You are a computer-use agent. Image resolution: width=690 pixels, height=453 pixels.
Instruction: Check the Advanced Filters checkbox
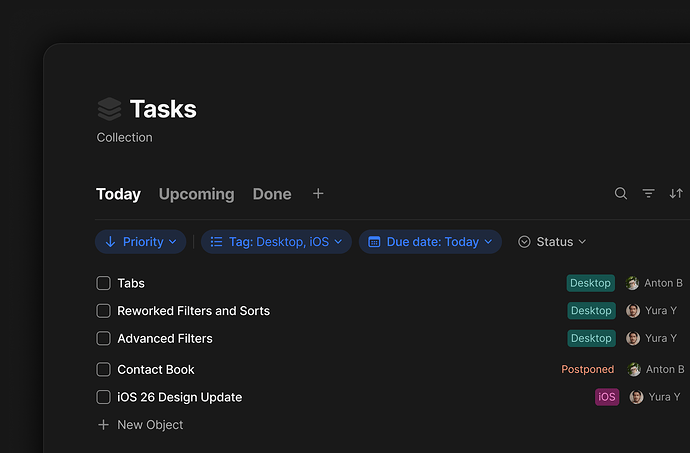[103, 339]
